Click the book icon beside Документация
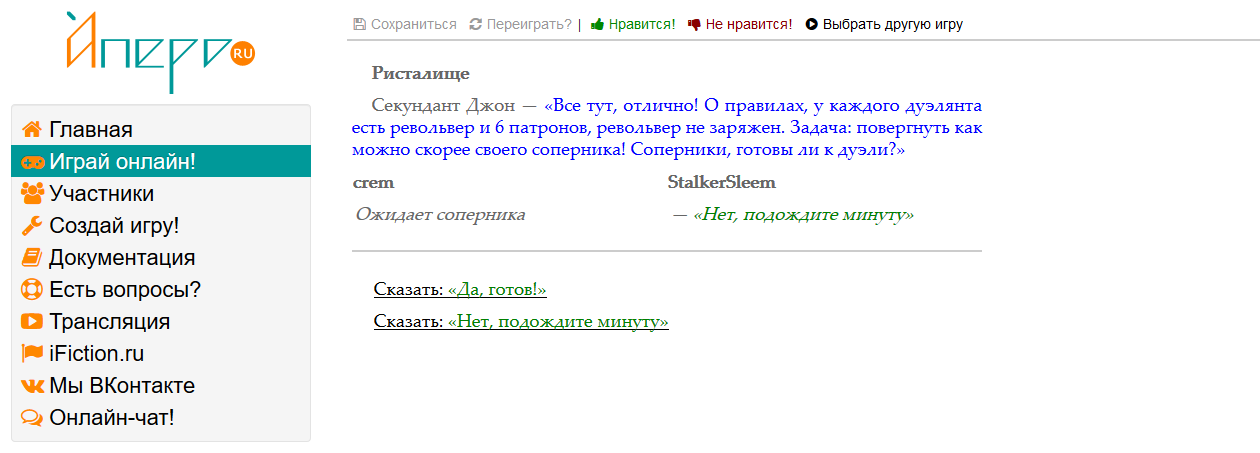Viewport: 1260px width, 453px height. click(32, 258)
